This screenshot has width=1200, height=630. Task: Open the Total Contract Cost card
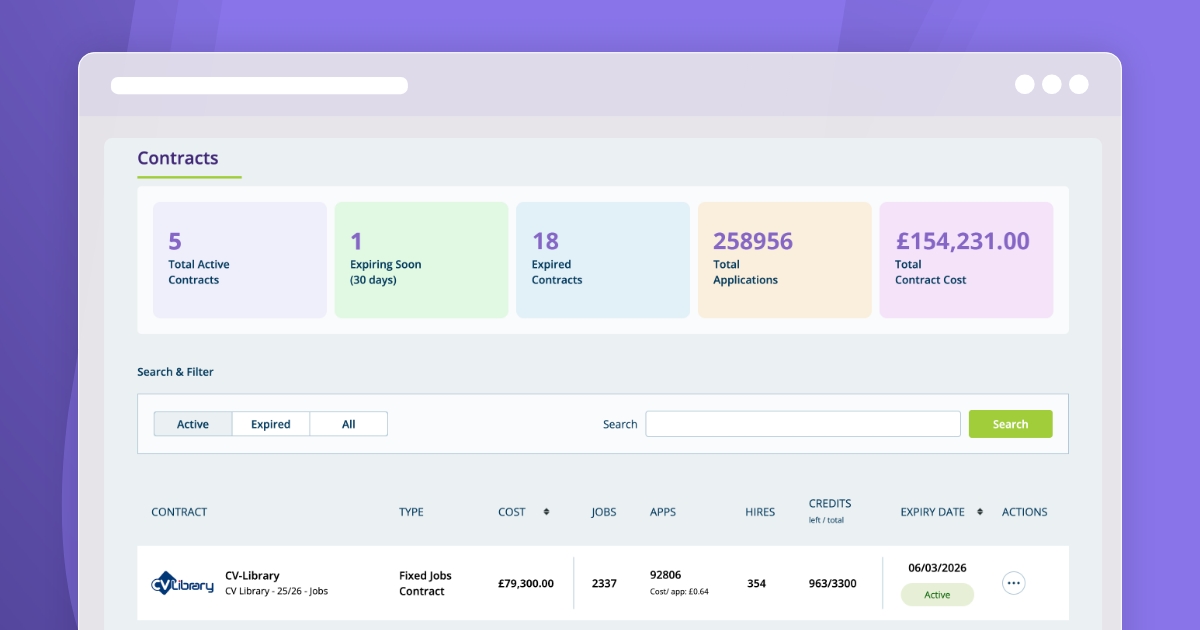[966, 260]
